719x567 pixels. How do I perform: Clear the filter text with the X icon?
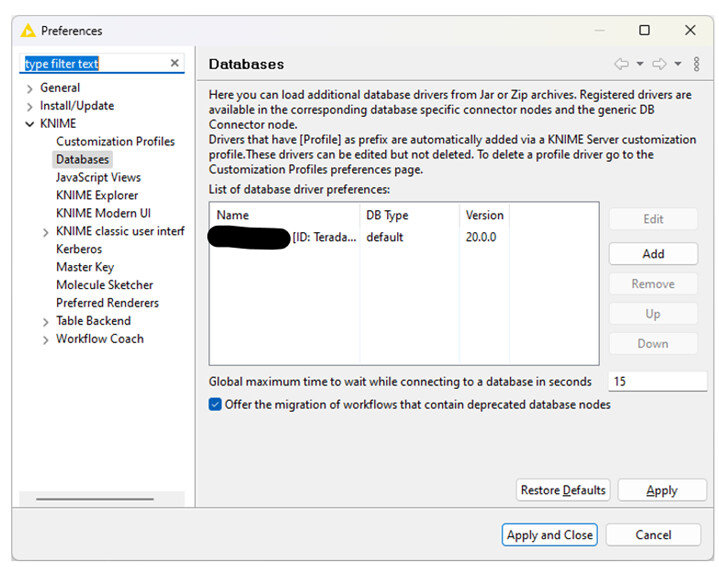[174, 63]
